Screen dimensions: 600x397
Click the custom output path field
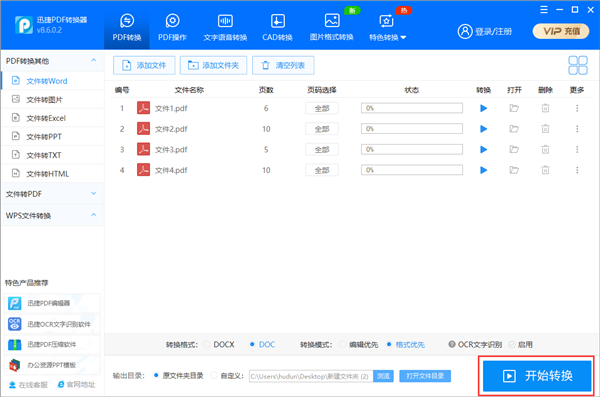[311, 376]
